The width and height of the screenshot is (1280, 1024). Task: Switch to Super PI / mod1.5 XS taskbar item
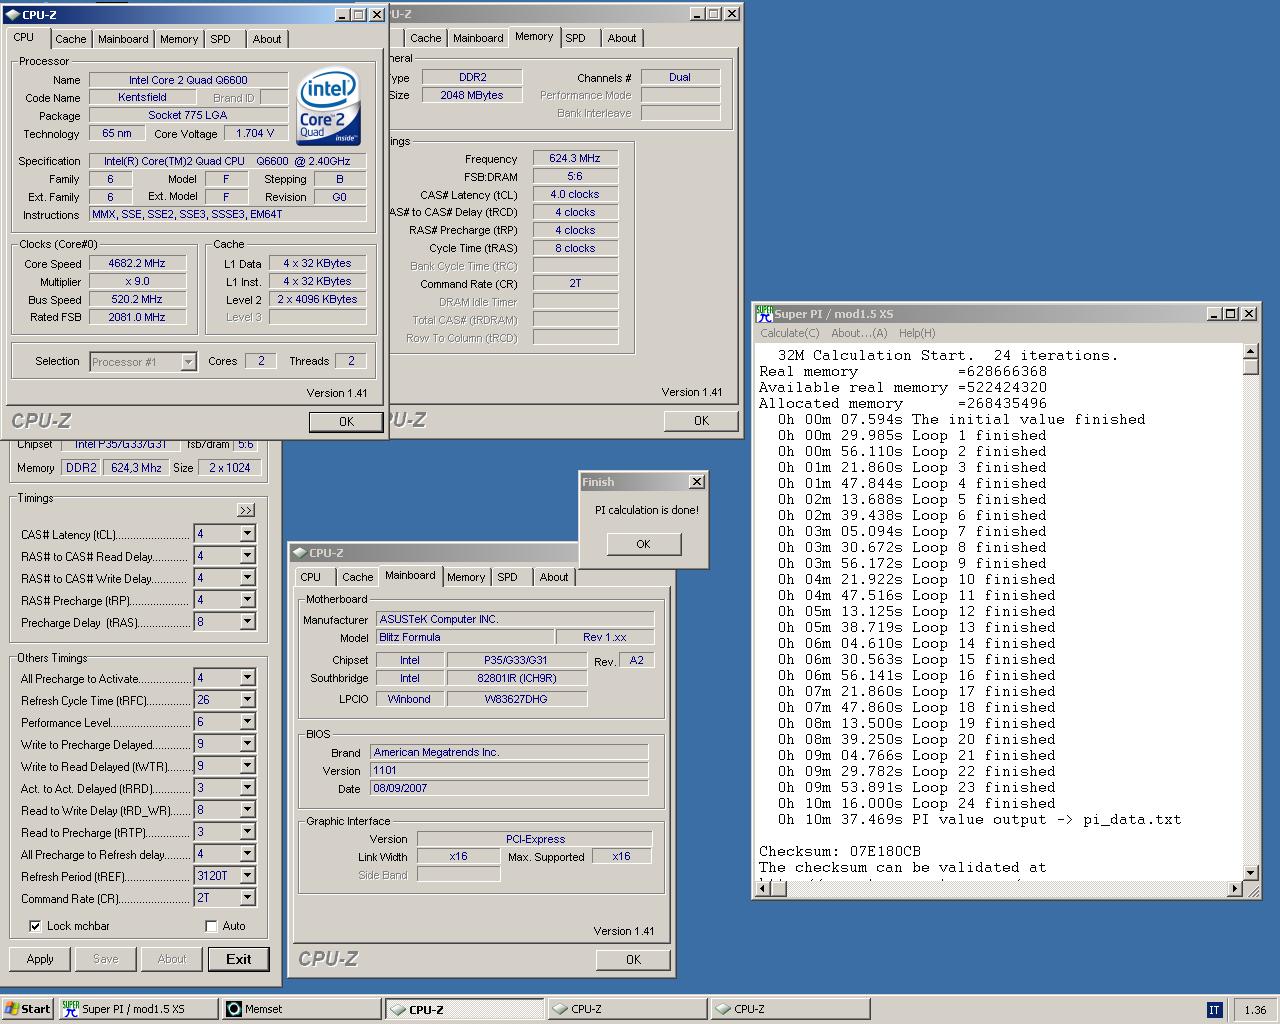pyautogui.click(x=137, y=1009)
